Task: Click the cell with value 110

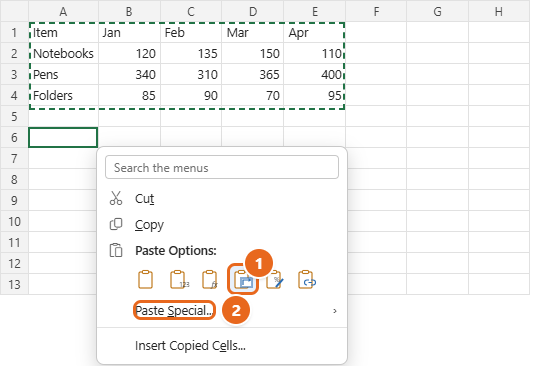Action: pos(315,54)
